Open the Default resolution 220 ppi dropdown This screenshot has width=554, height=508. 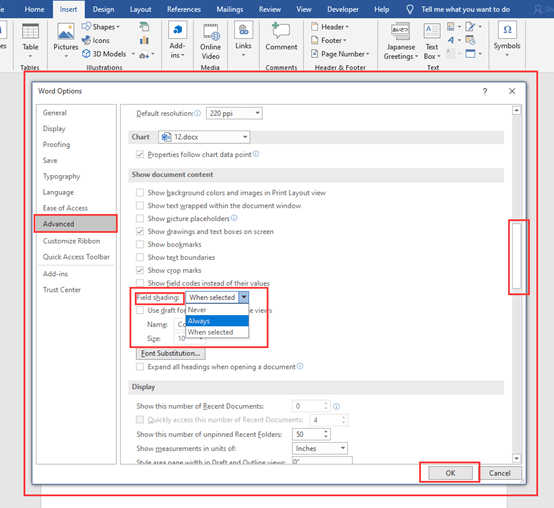click(234, 113)
